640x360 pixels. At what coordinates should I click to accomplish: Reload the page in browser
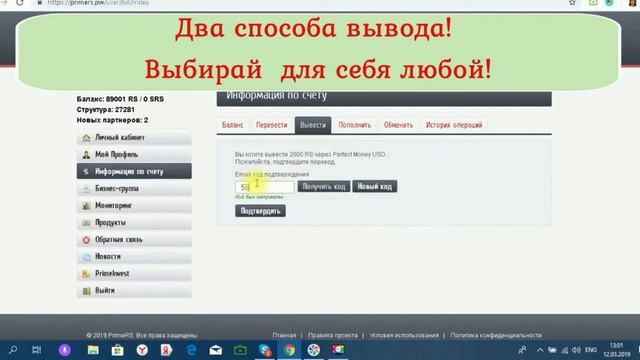point(20,3)
